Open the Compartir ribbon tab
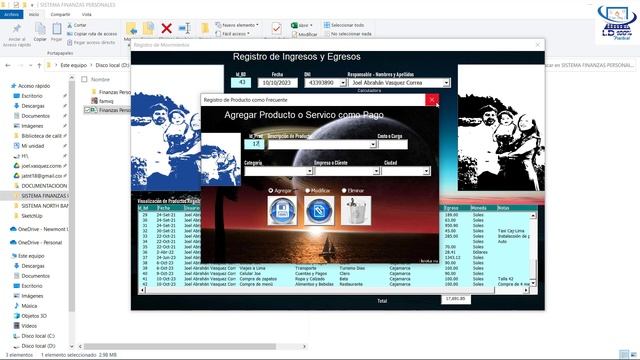This screenshot has height=360, width=640. pos(60,14)
